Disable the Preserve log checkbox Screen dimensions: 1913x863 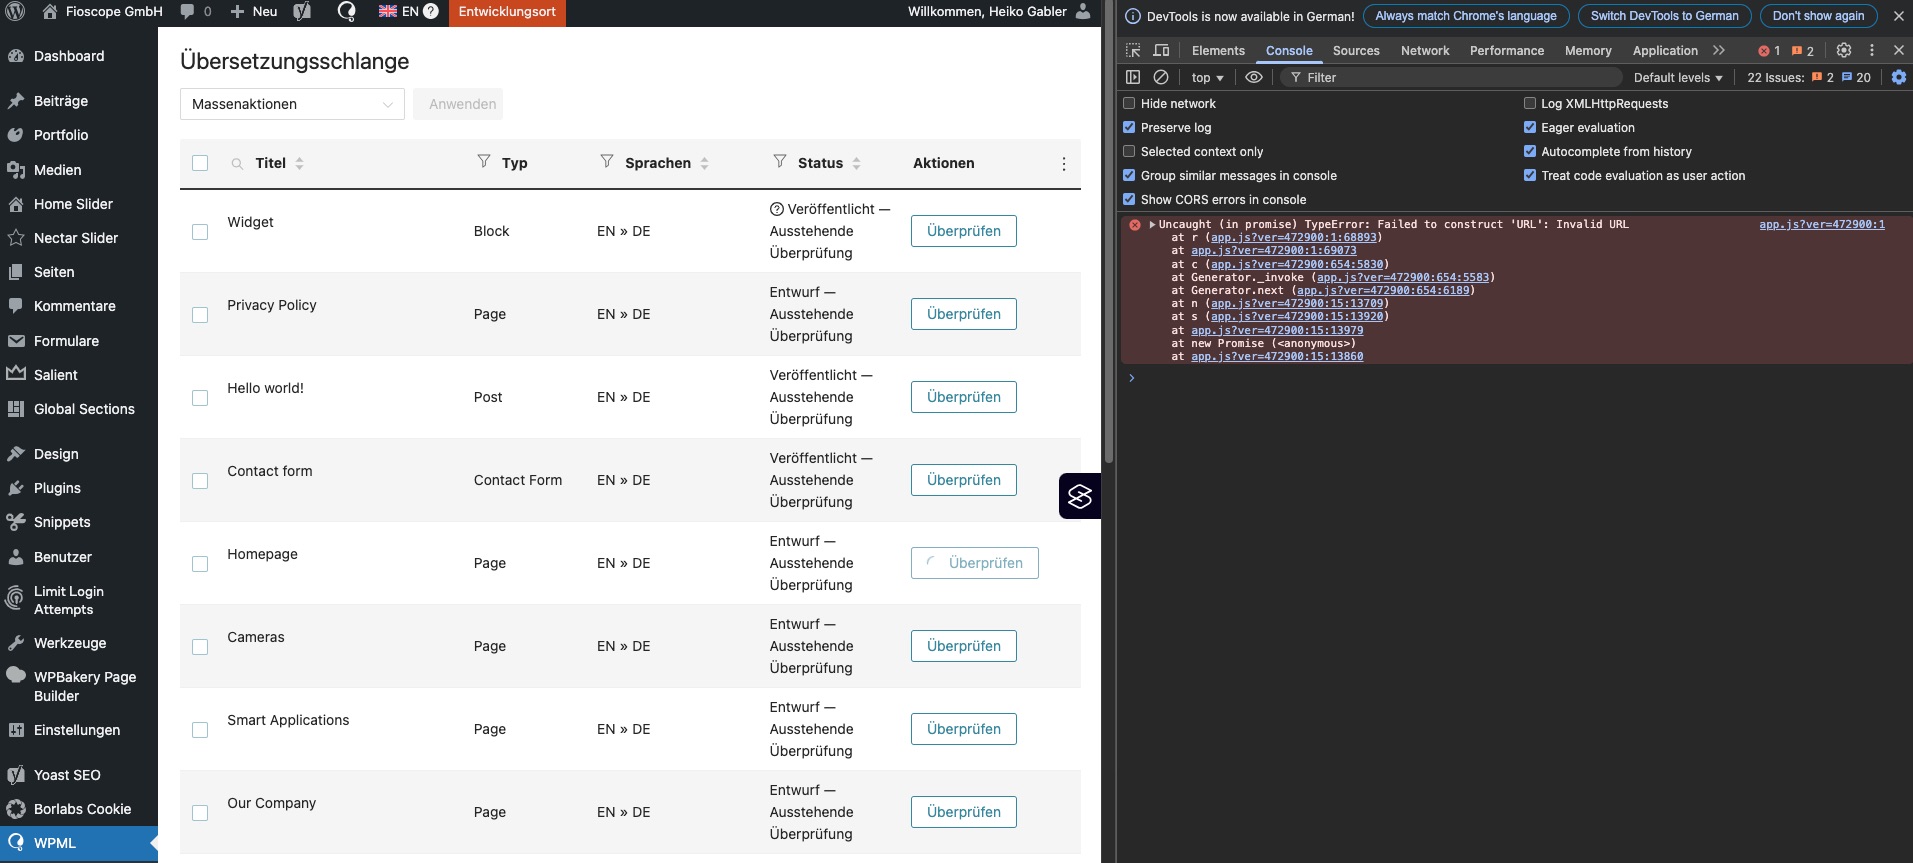pyautogui.click(x=1129, y=127)
